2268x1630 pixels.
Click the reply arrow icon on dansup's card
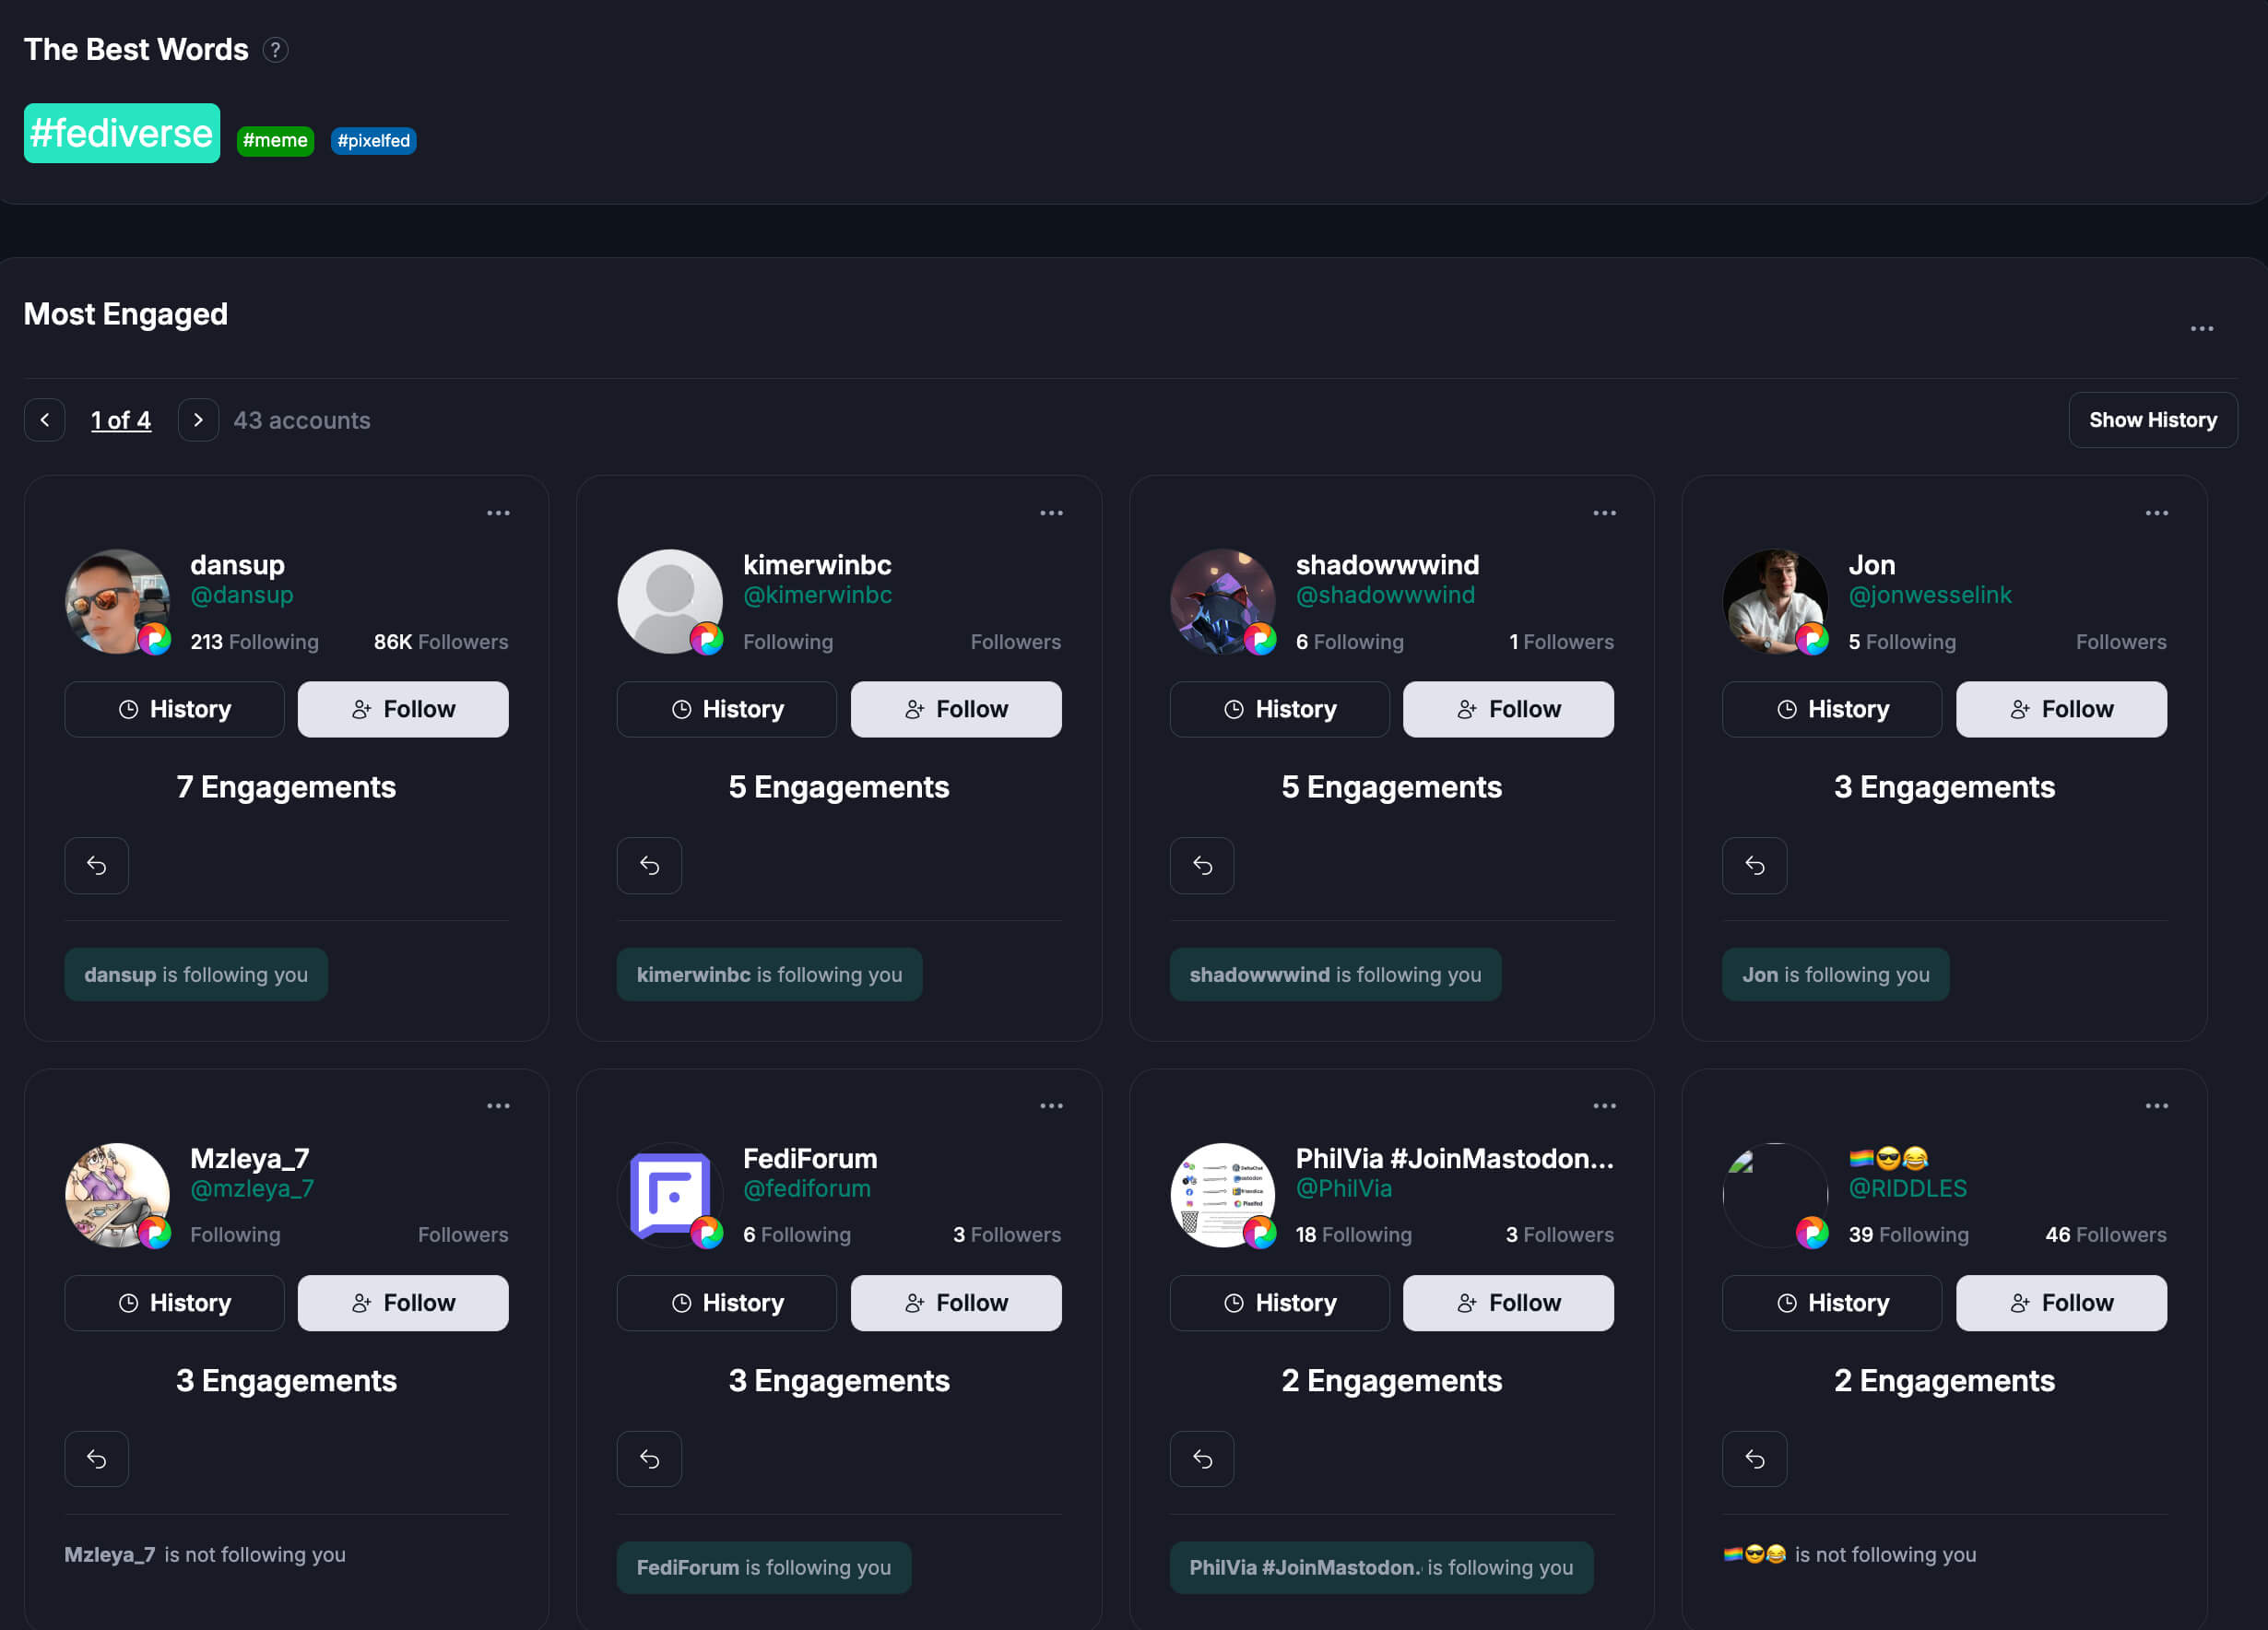point(96,865)
